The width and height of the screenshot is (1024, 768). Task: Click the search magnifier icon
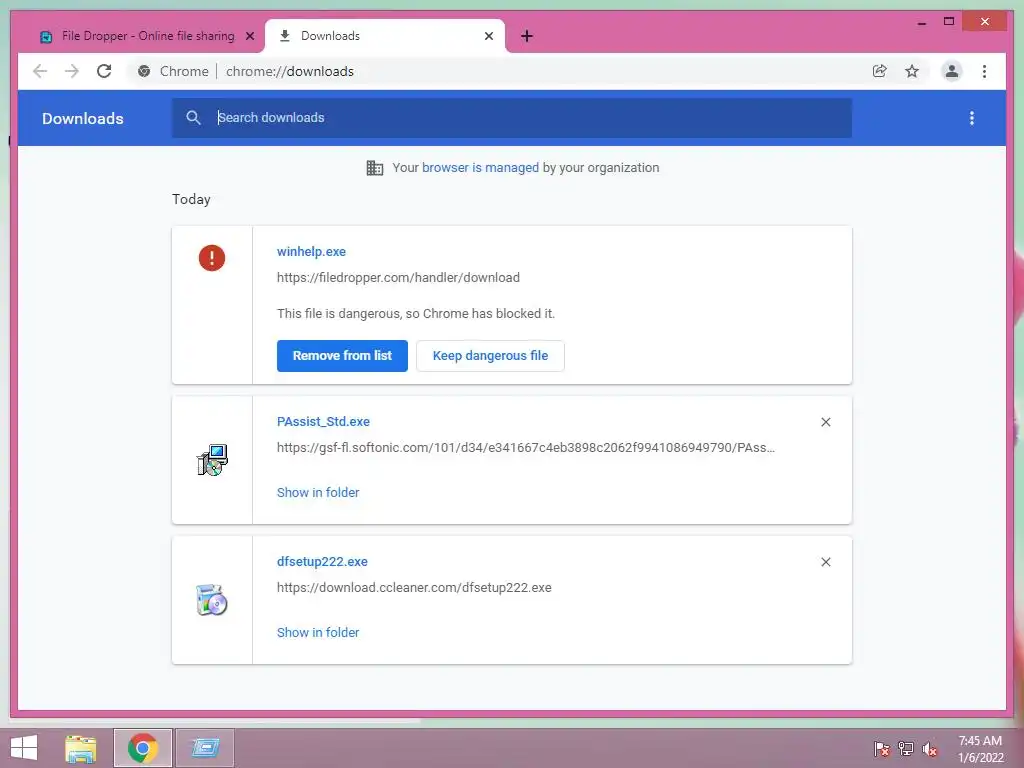tap(193, 118)
